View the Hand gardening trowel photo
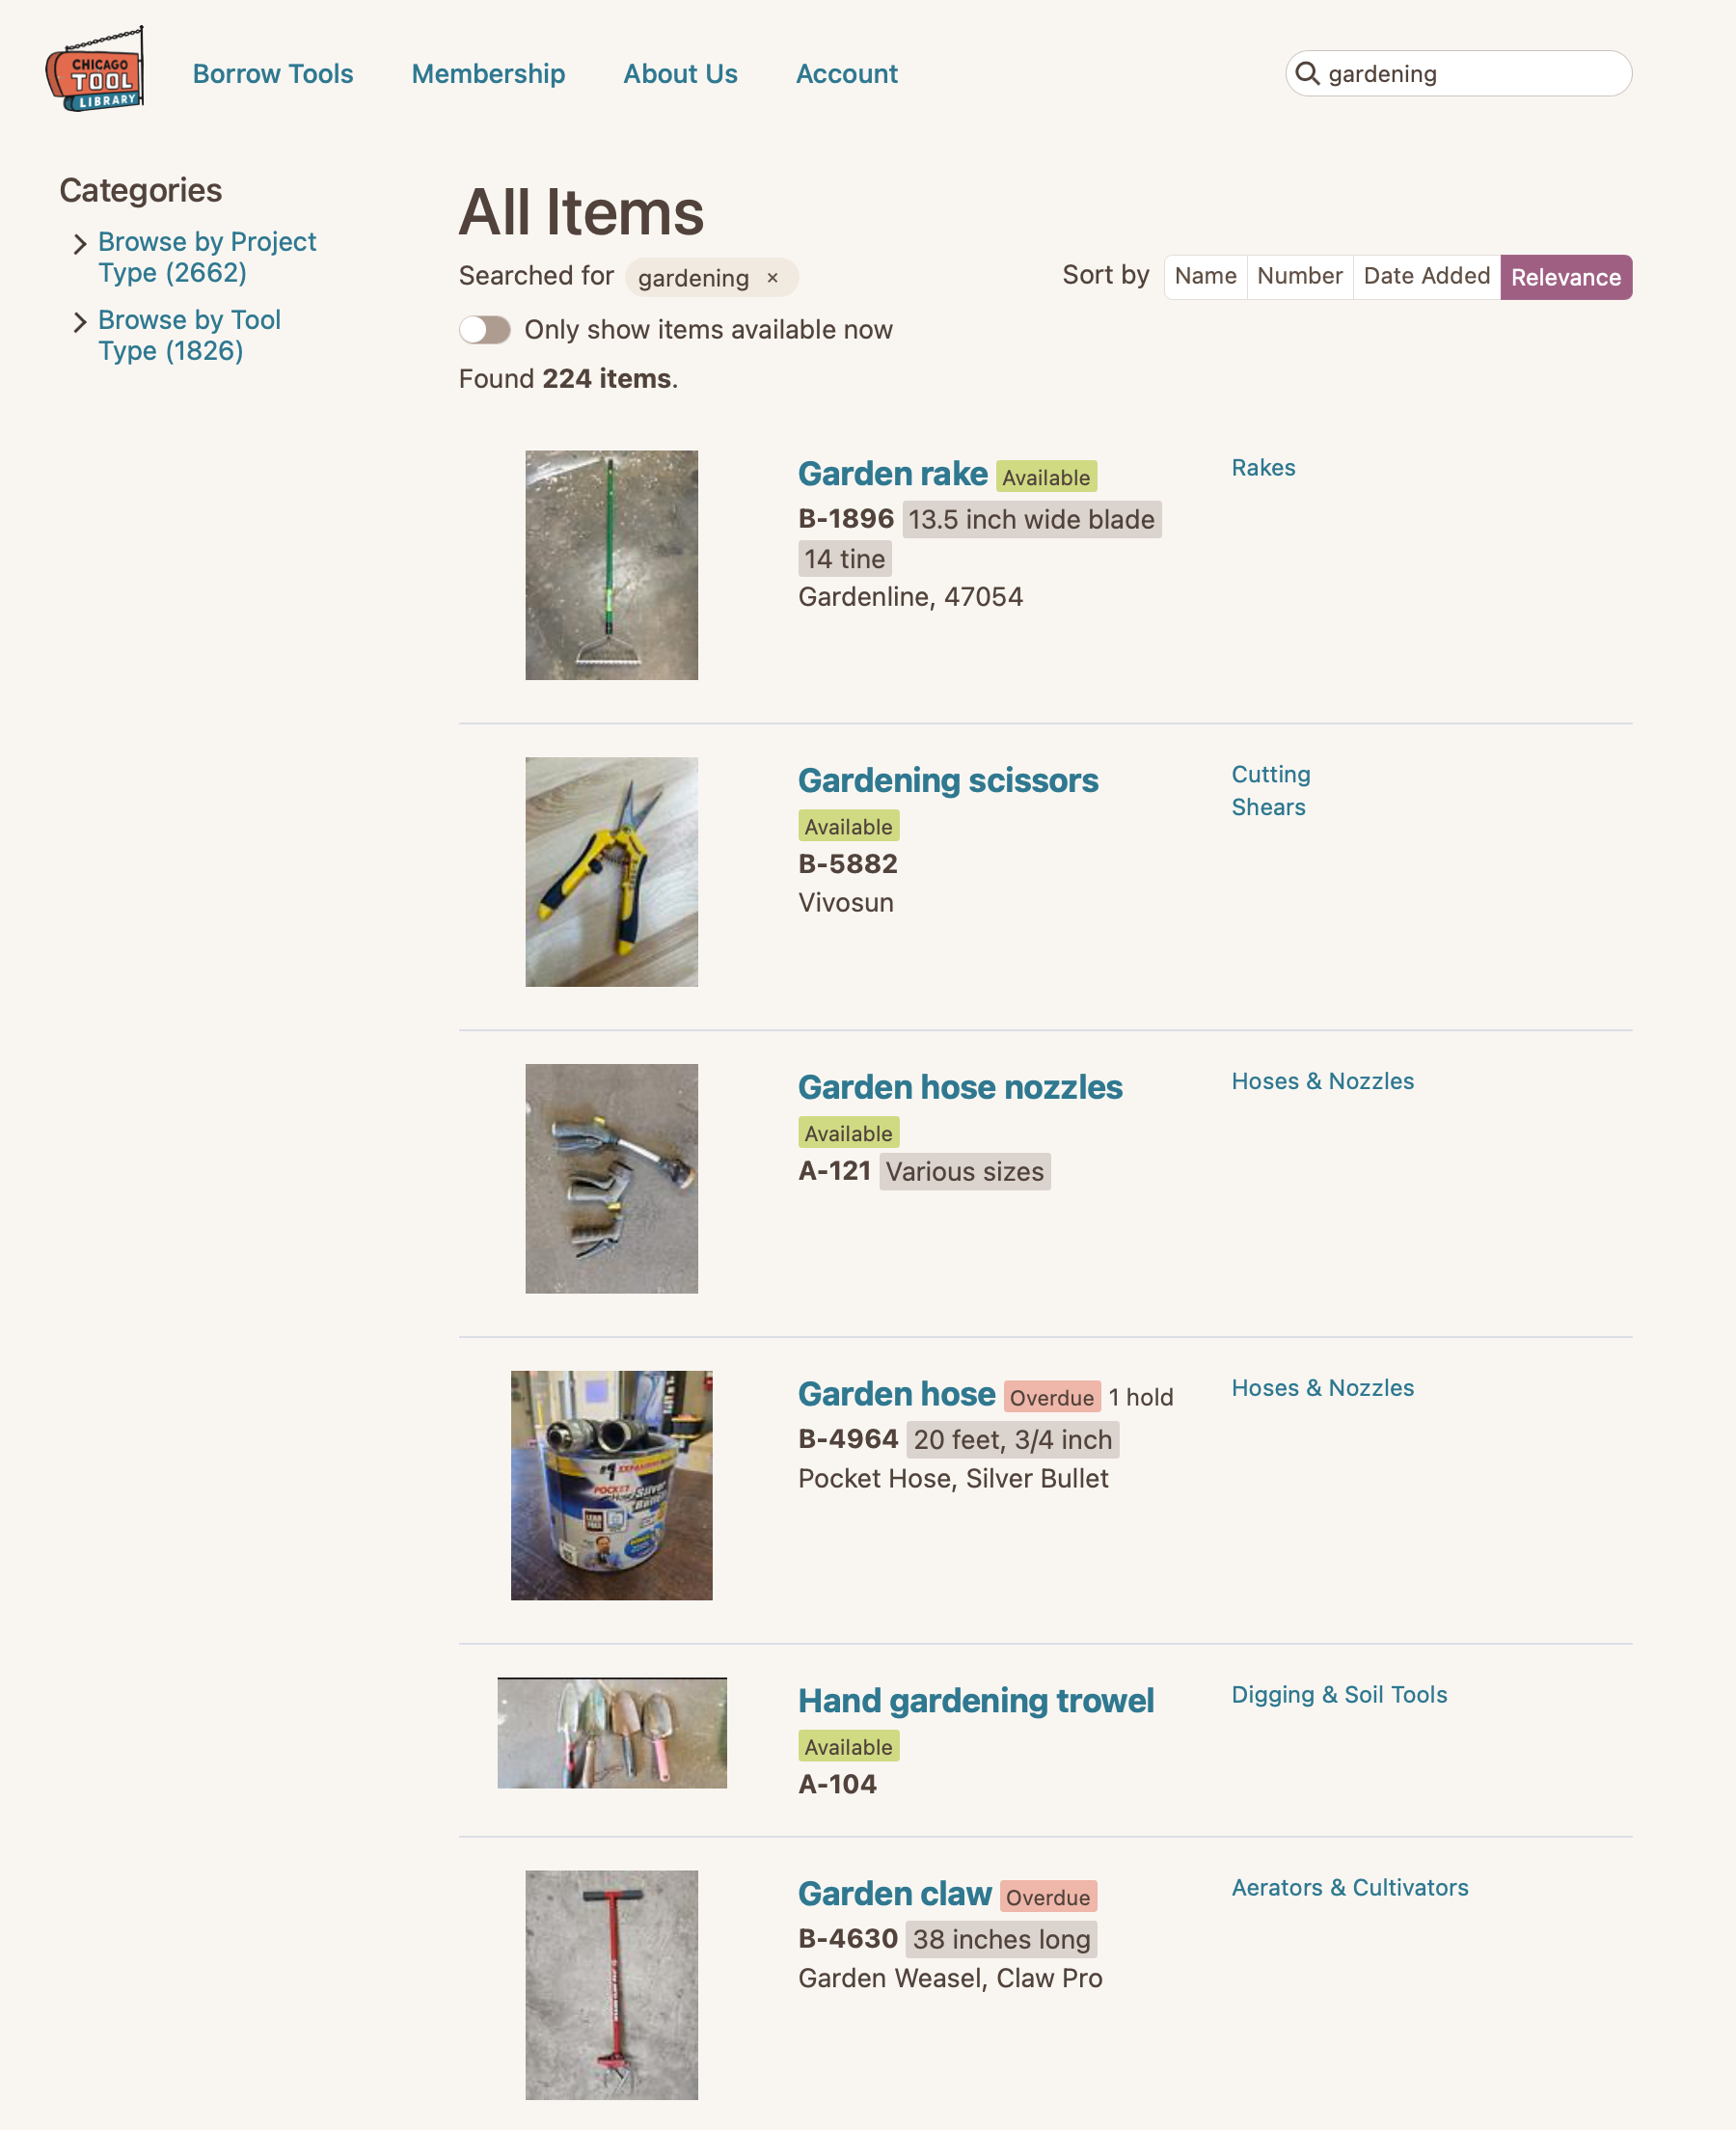The width and height of the screenshot is (1736, 2130). tap(611, 1732)
